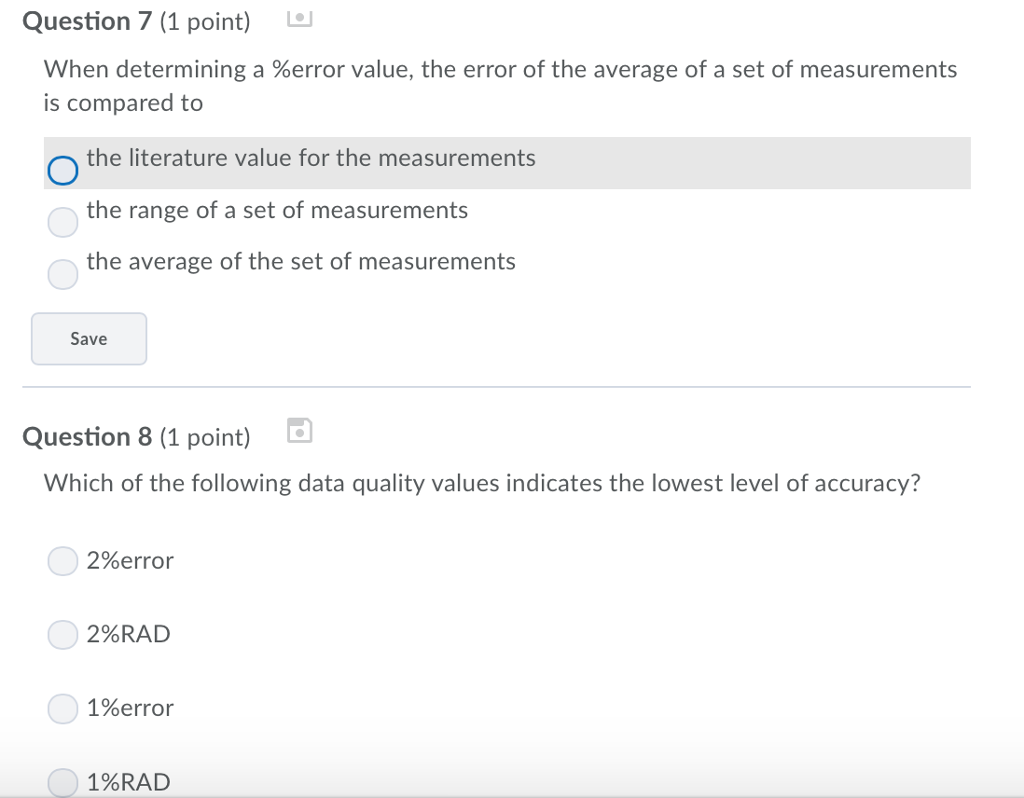
Task: Choose the '2%error' option
Action: click(62, 561)
